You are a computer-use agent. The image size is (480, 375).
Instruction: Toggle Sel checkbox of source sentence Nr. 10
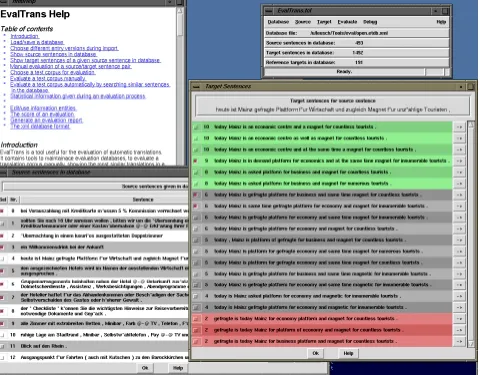2,335
